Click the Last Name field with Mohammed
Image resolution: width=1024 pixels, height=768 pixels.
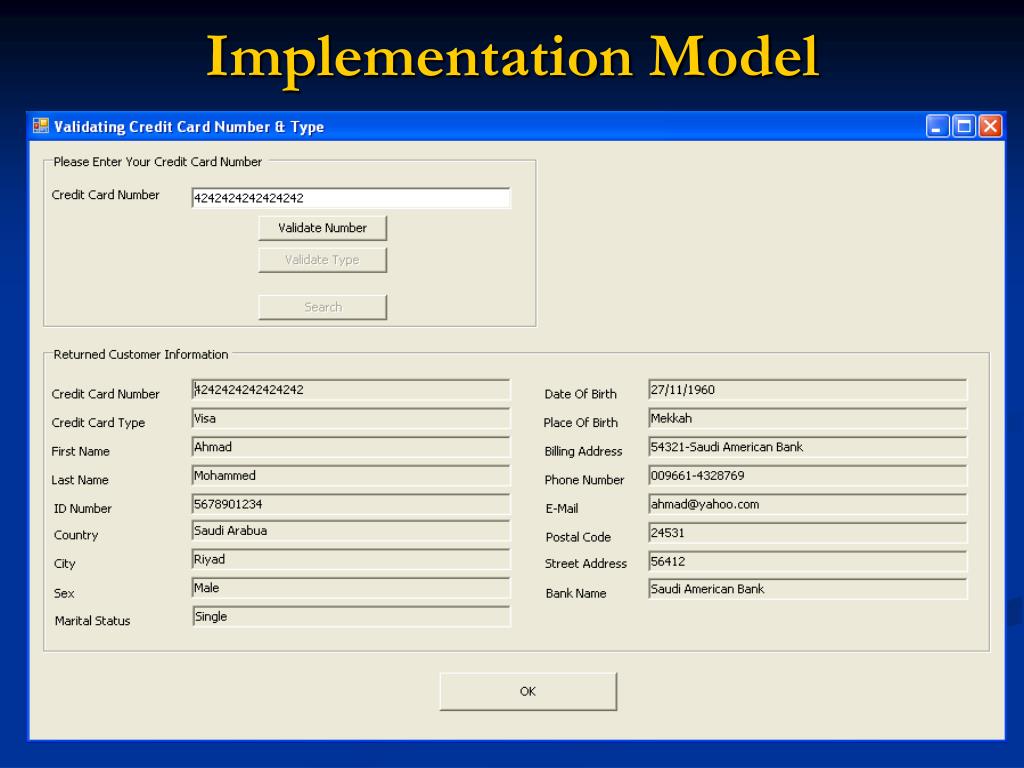(x=351, y=476)
